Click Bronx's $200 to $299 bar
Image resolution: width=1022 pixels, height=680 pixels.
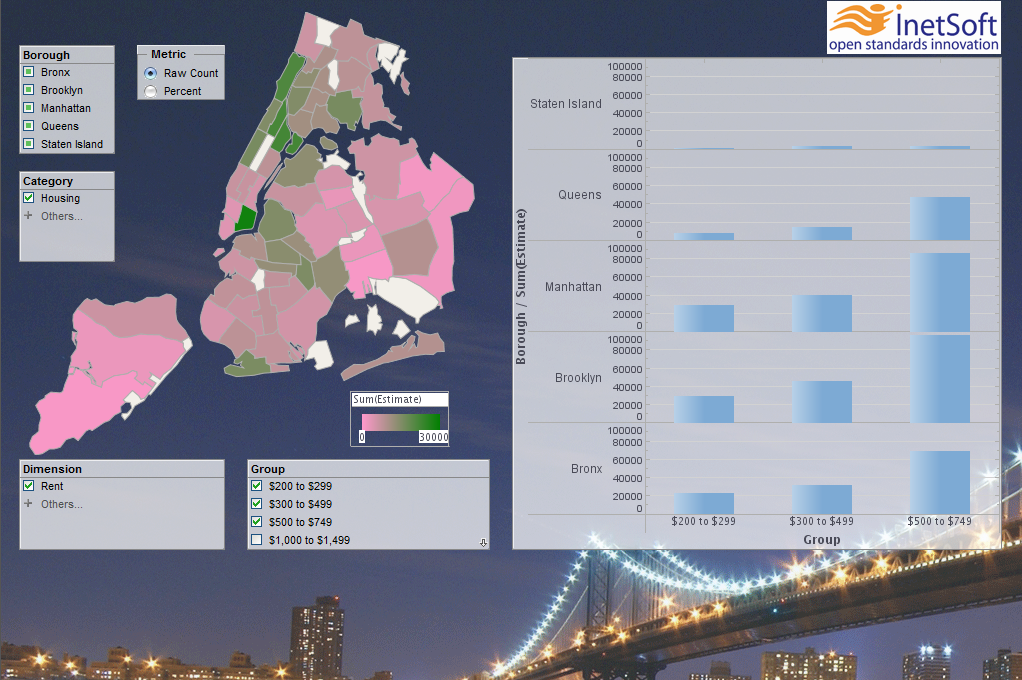(704, 503)
